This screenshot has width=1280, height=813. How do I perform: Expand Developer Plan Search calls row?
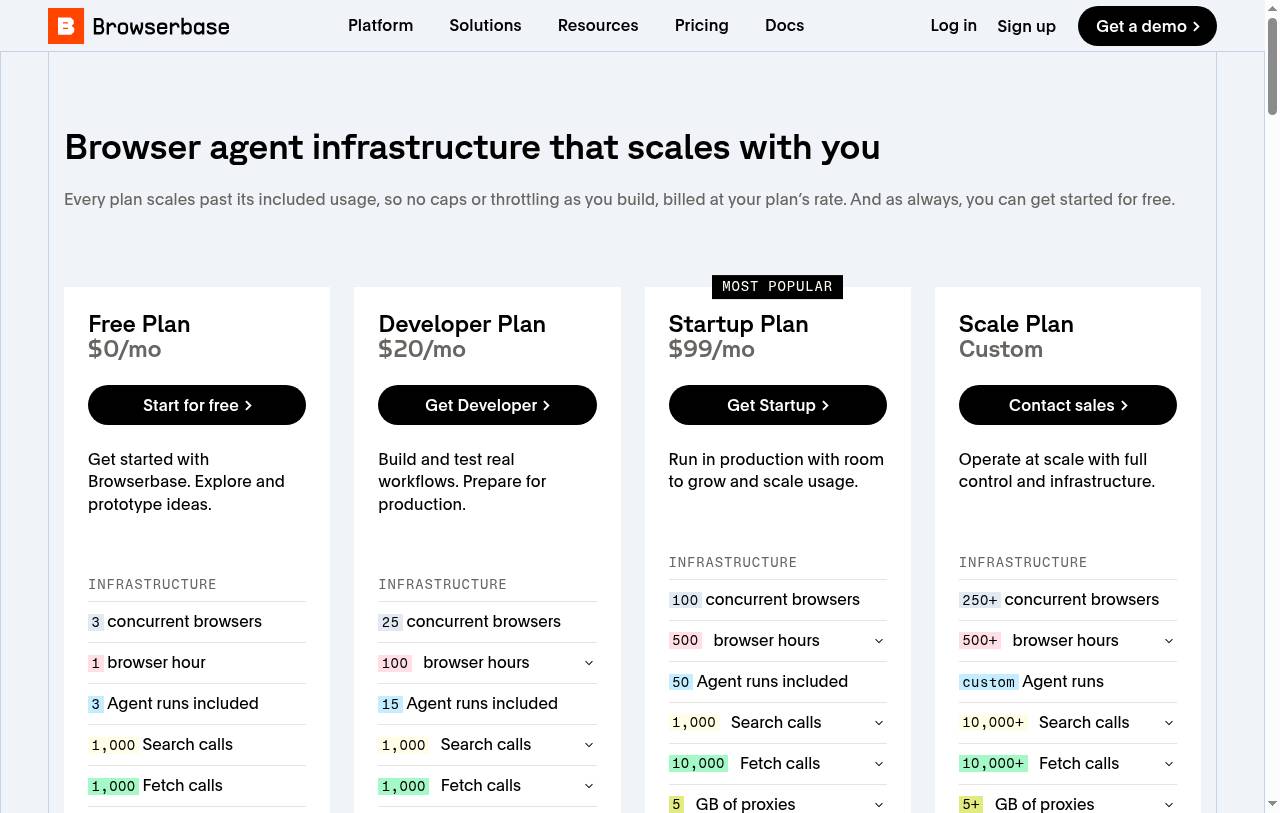click(x=487, y=745)
